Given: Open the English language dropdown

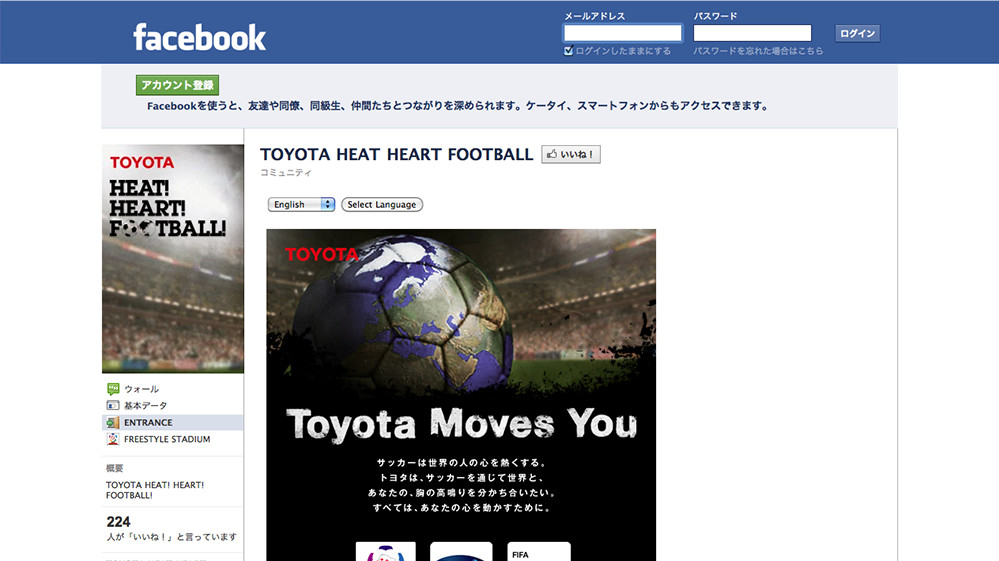Looking at the screenshot, I should pyautogui.click(x=301, y=204).
